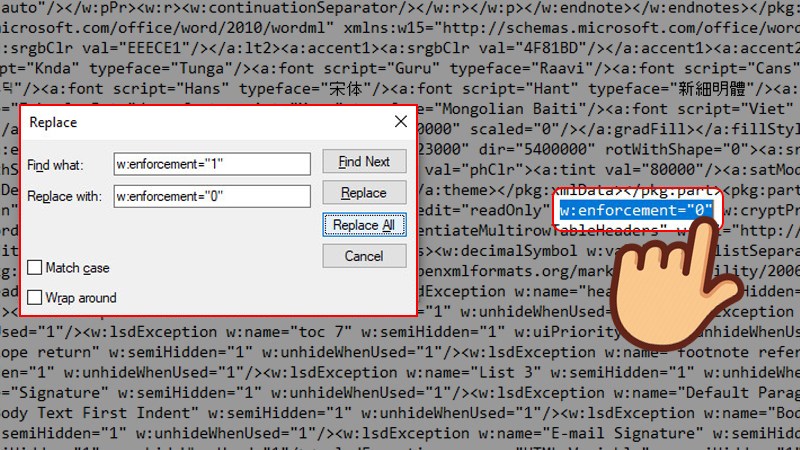Toggle the Wrap around checkbox

36,297
